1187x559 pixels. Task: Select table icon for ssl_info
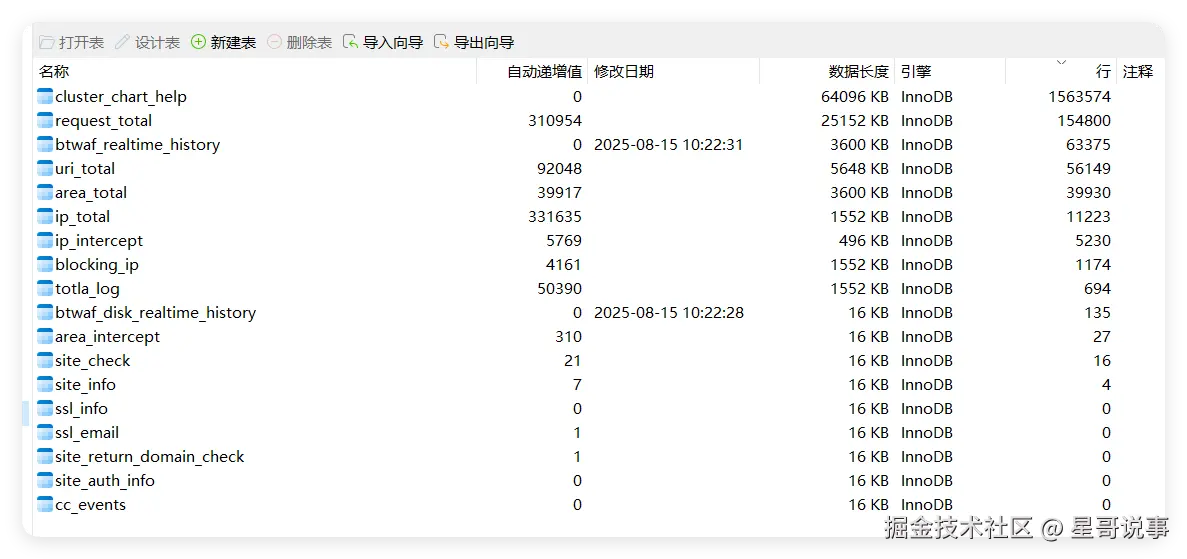click(45, 409)
